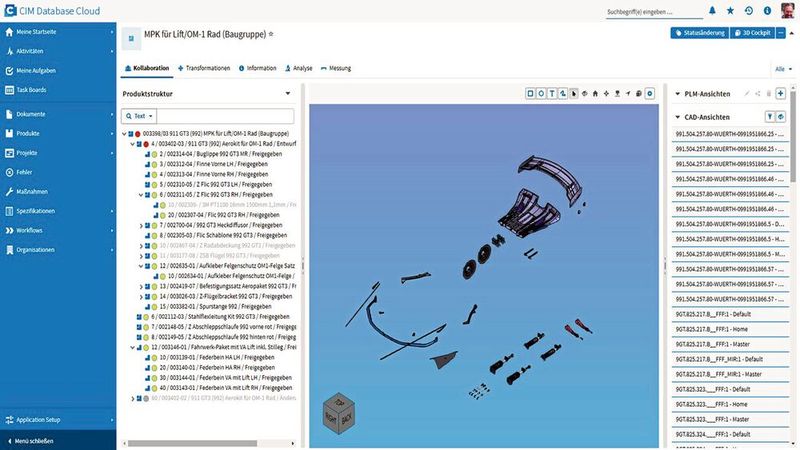This screenshot has height=450, width=800.
Task: Open the user profile avatar
Action: point(787,10)
